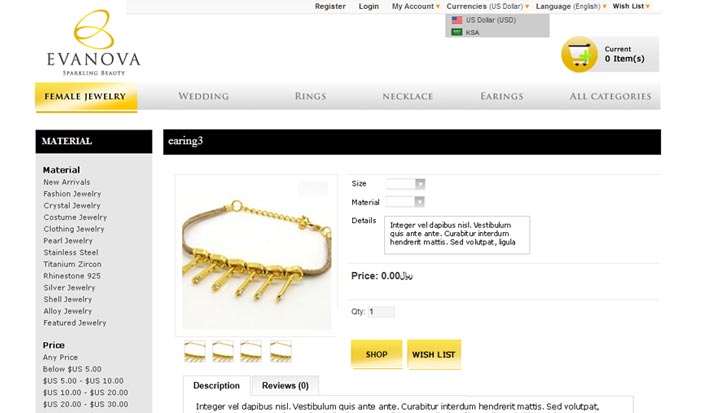Open the Language dropdown menu
This screenshot has height=413, width=706.
571,6
